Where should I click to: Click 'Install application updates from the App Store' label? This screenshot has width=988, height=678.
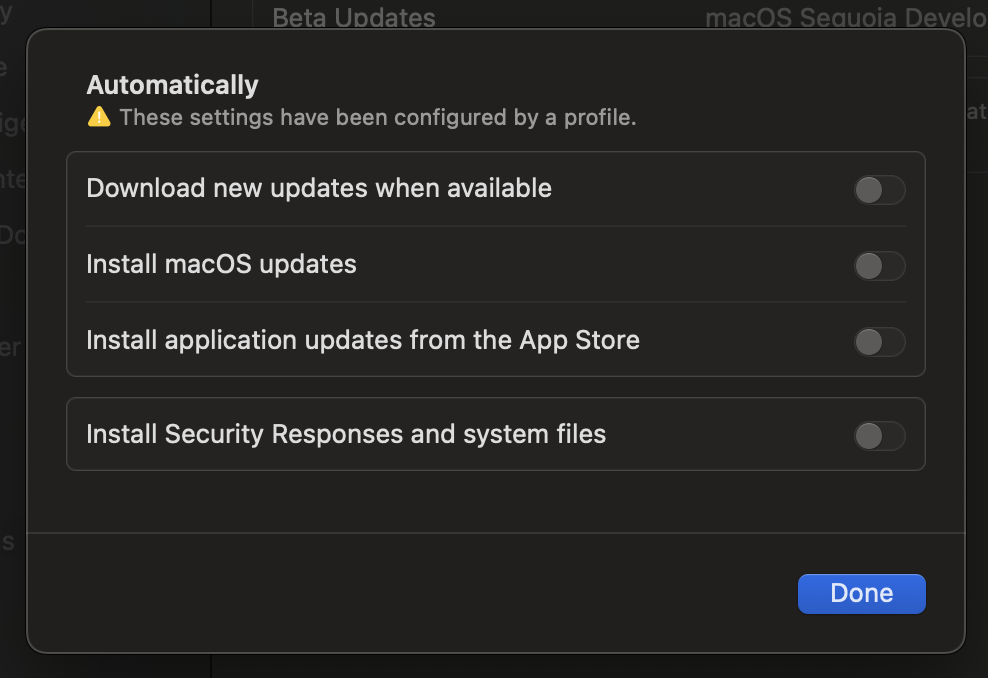363,341
